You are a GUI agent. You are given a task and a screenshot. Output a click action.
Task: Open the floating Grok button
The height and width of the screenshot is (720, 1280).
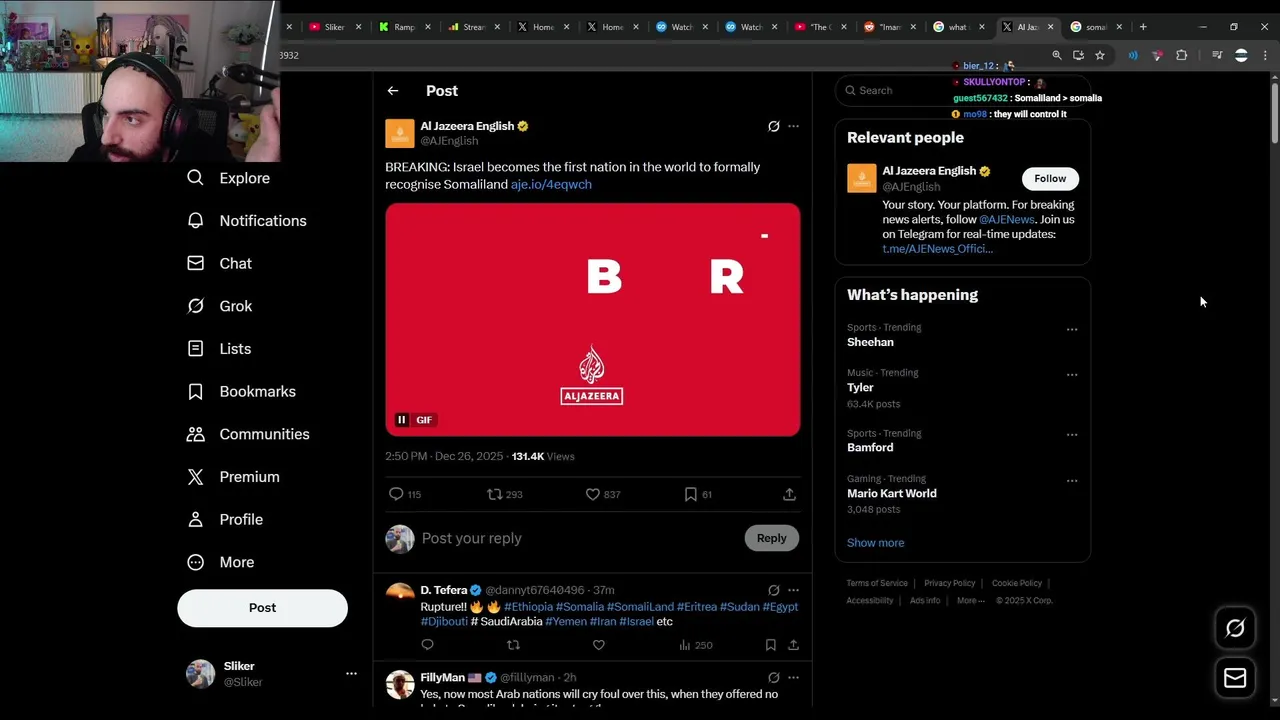(1235, 628)
